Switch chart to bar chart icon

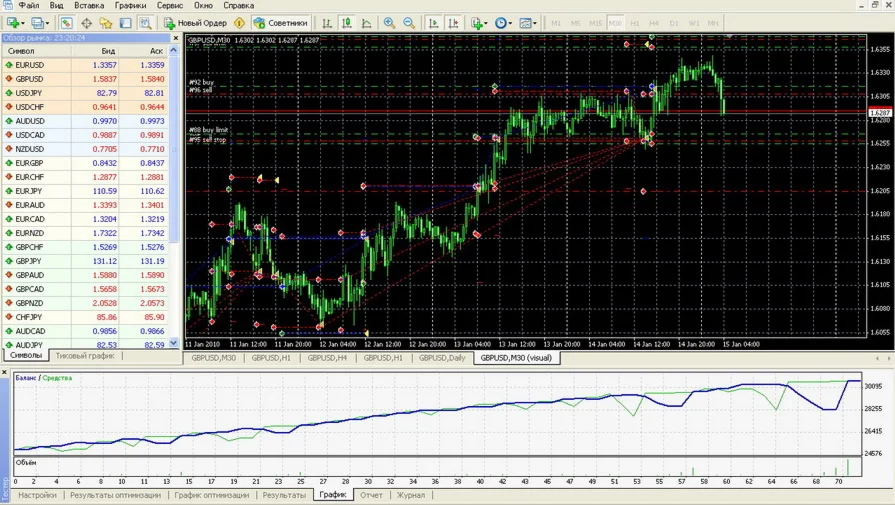click(327, 23)
